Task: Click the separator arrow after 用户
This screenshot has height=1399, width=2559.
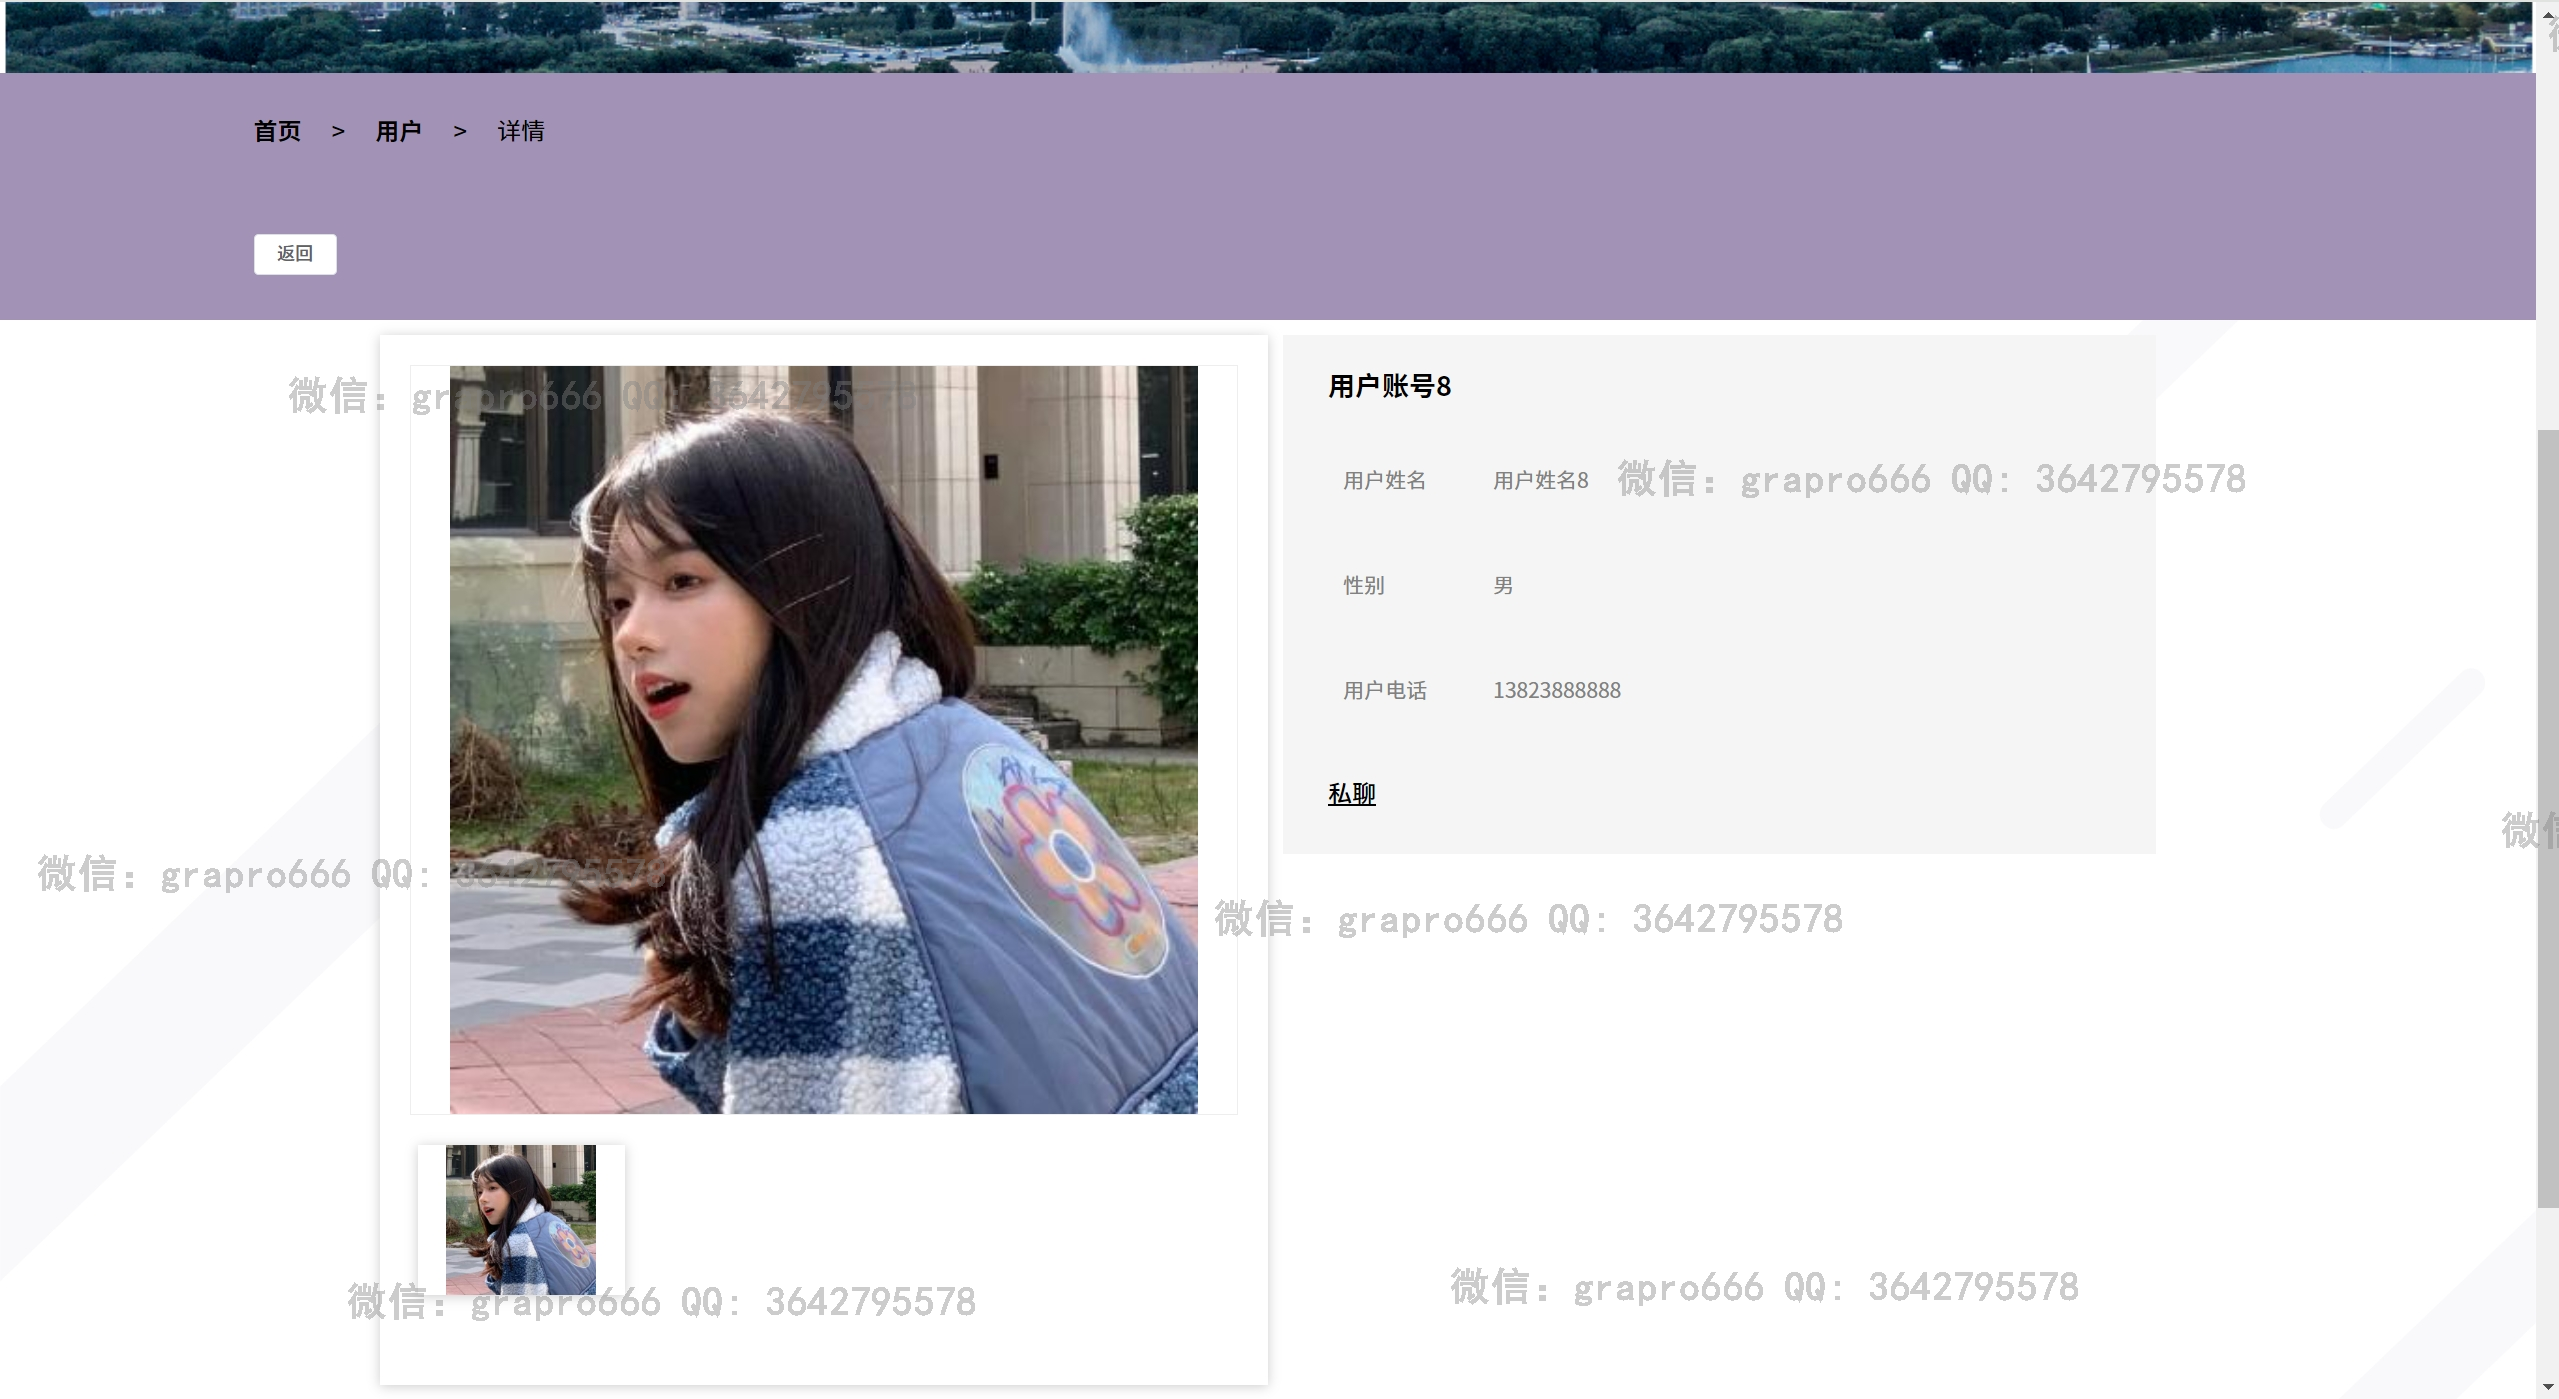Action: [460, 132]
